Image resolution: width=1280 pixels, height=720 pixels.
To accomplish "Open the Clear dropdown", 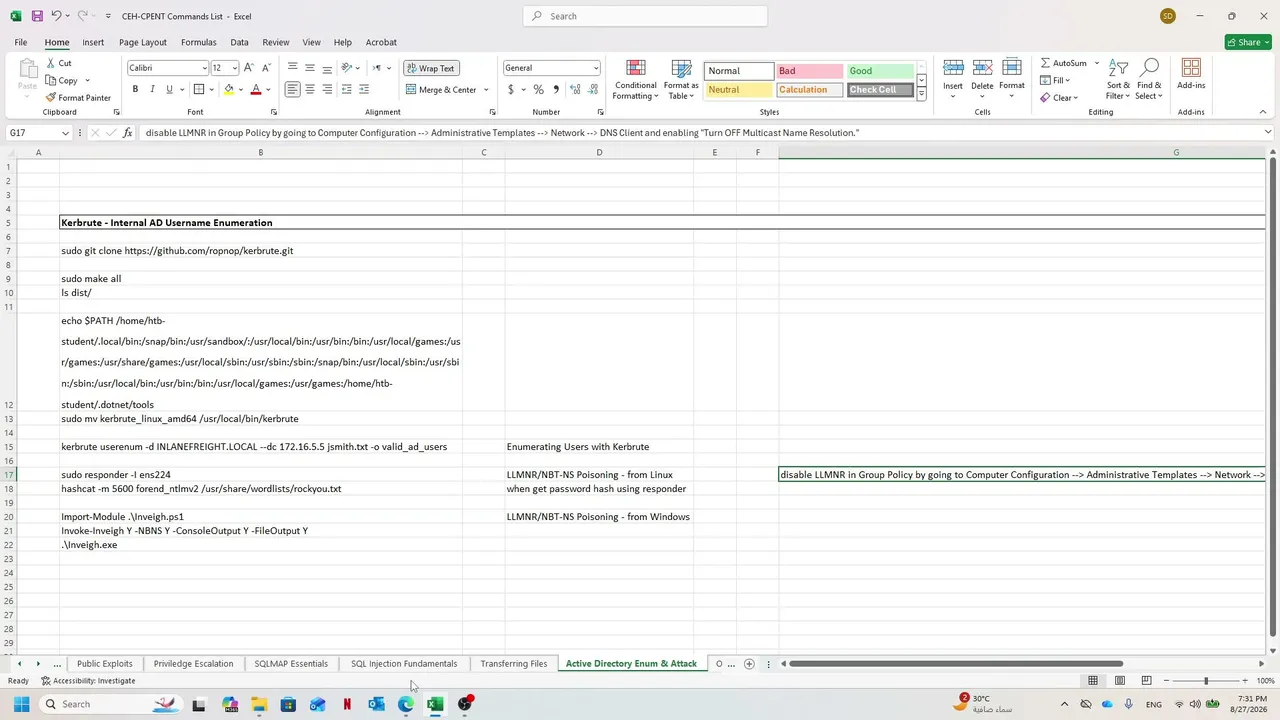I will [x=1058, y=98].
